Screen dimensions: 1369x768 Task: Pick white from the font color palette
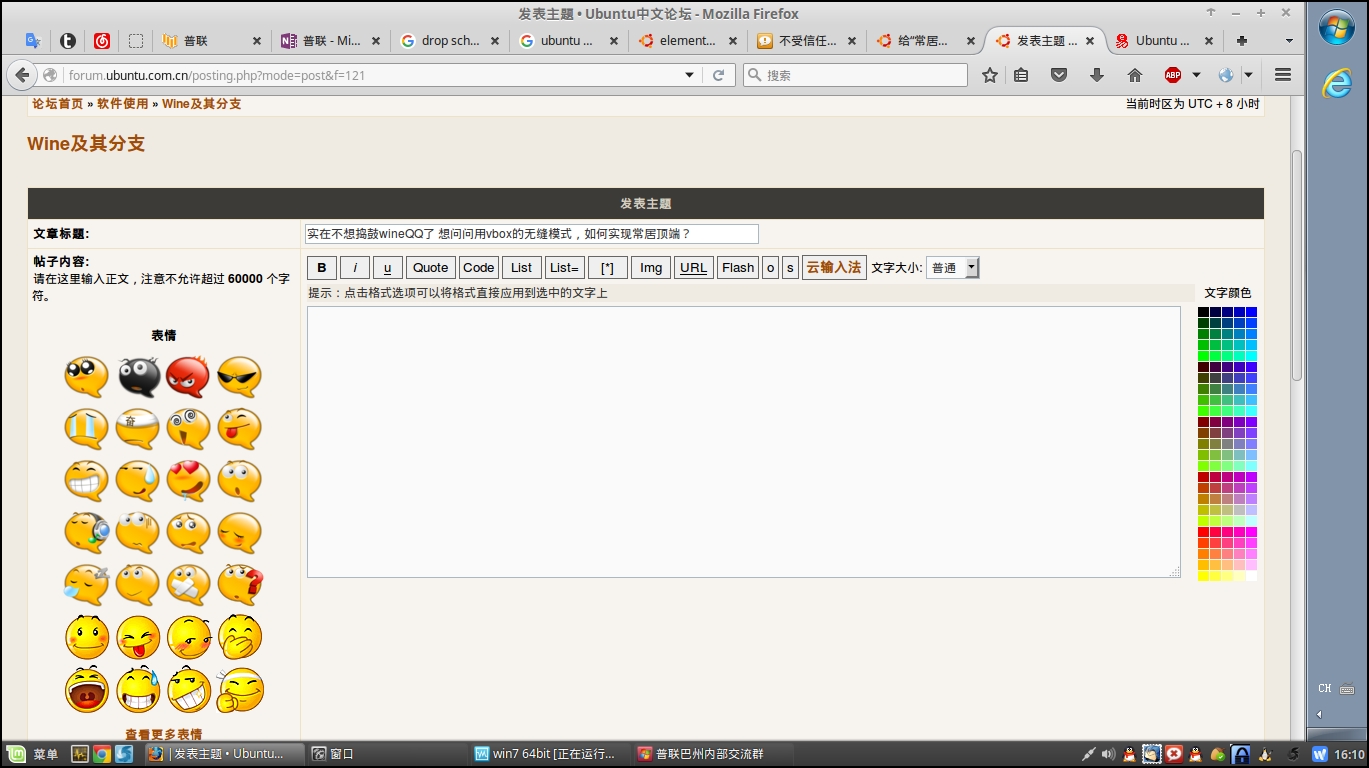tap(1251, 576)
